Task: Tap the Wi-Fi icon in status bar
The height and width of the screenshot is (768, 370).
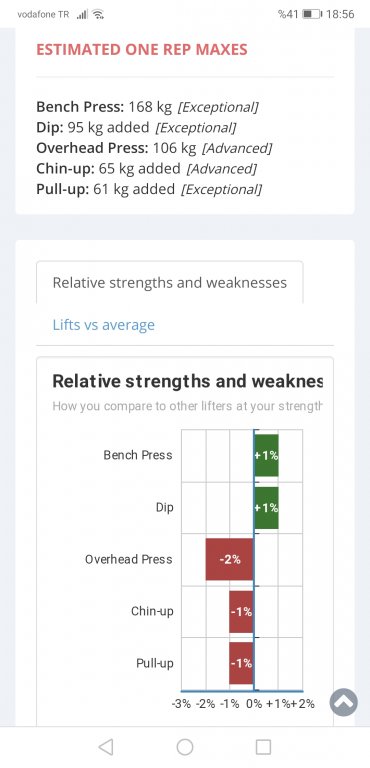Action: [98, 14]
